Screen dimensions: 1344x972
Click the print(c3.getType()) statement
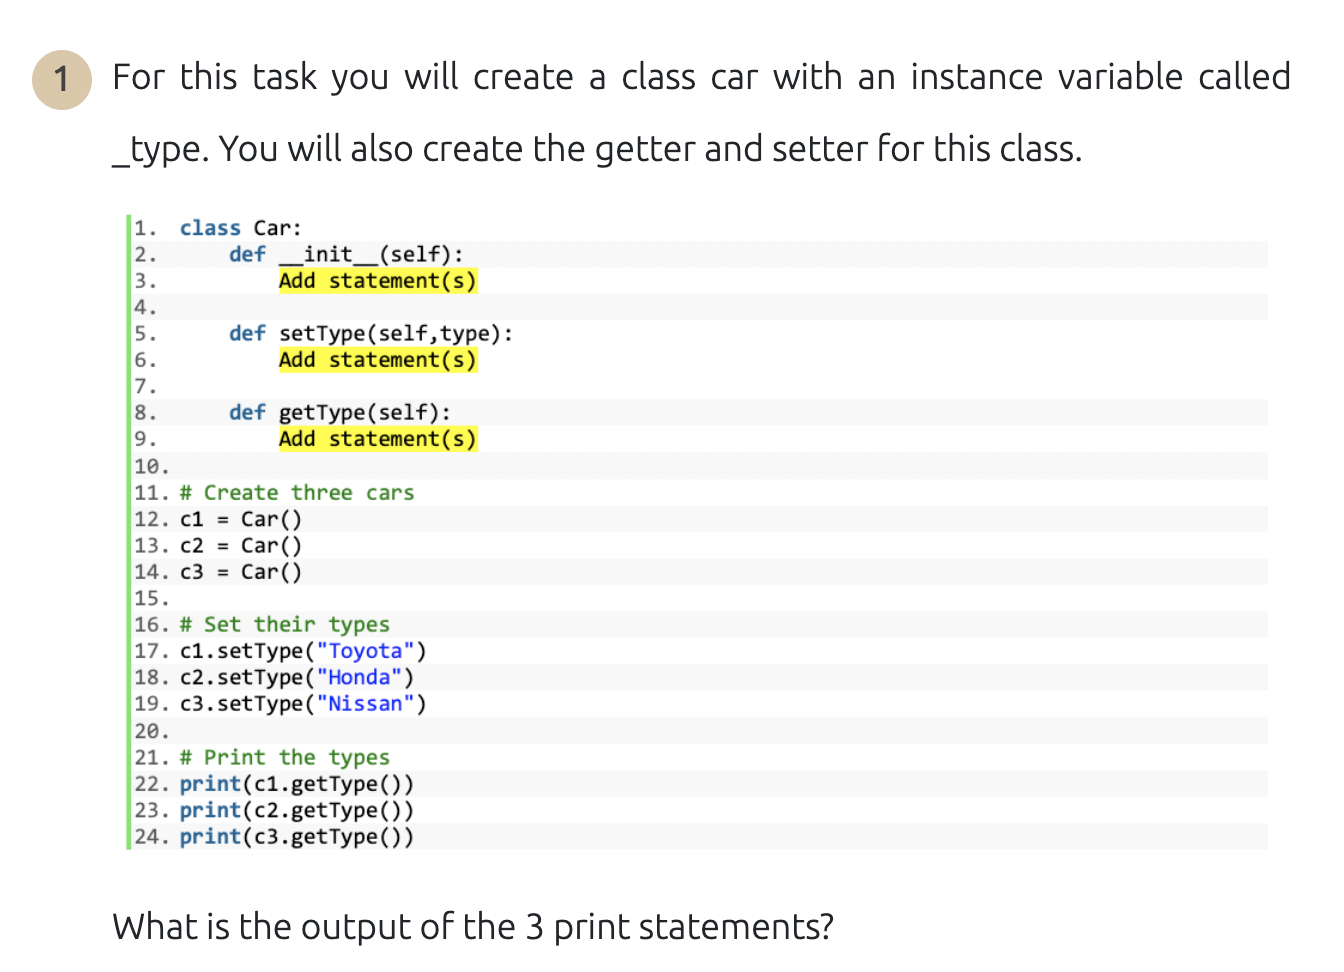(x=296, y=836)
